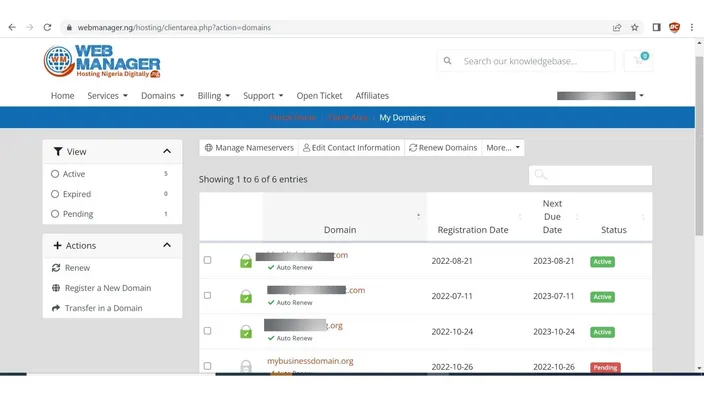Screen dimensions: 704x396
Task: Bookmark this page with the star icon
Action: pyautogui.click(x=634, y=27)
